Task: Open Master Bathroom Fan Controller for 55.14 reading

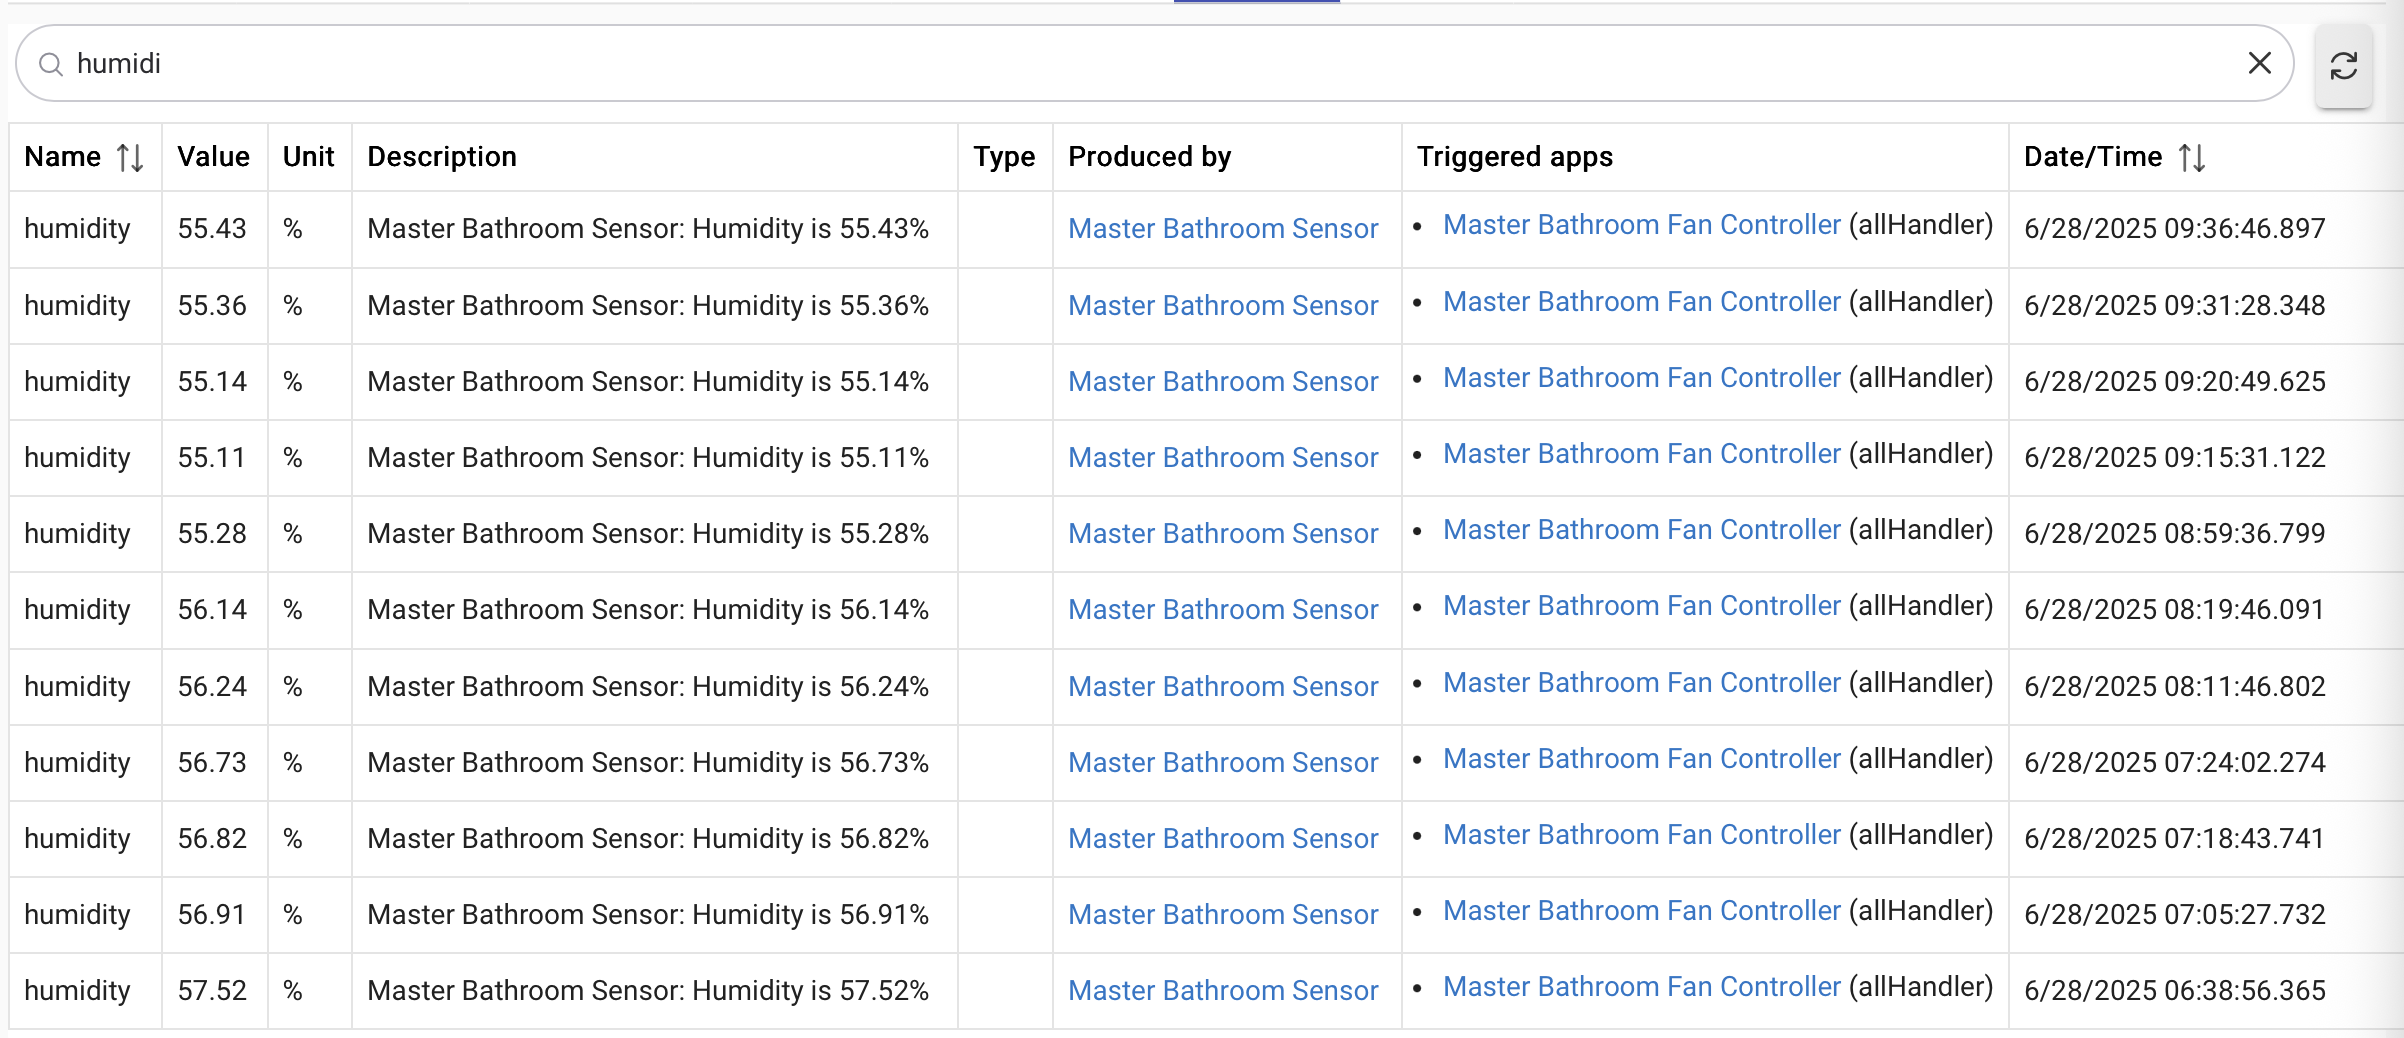Action: [1641, 378]
